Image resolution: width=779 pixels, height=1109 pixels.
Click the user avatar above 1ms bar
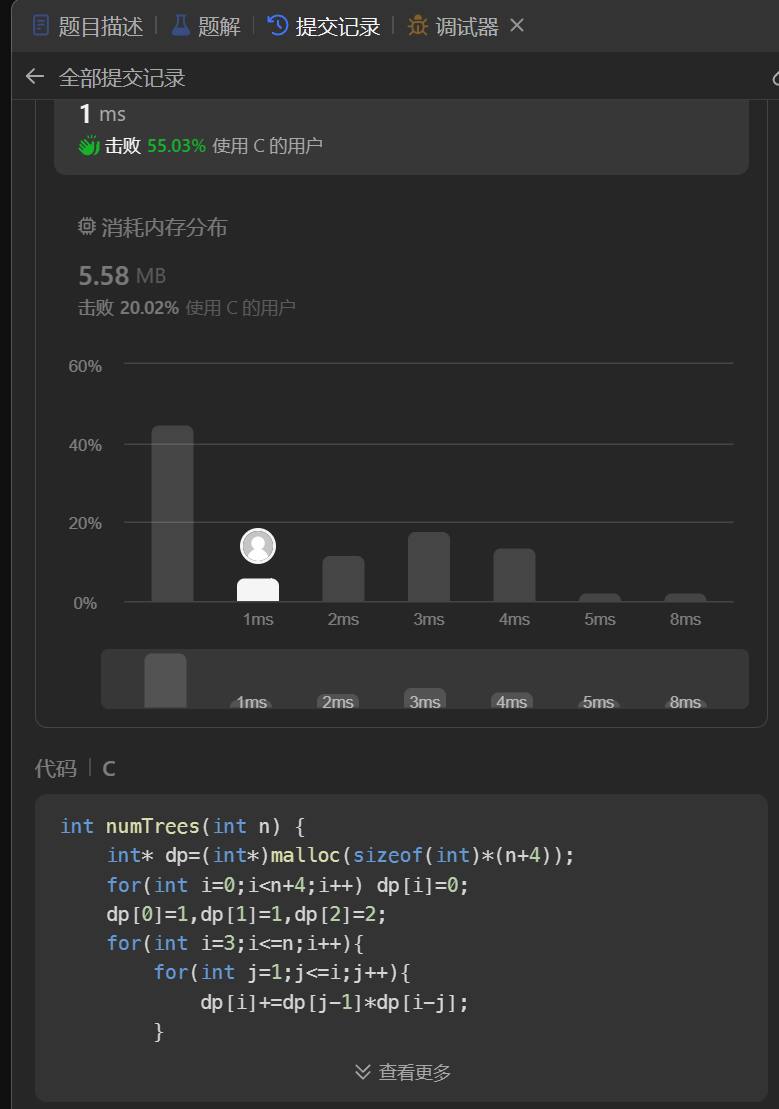click(x=258, y=546)
